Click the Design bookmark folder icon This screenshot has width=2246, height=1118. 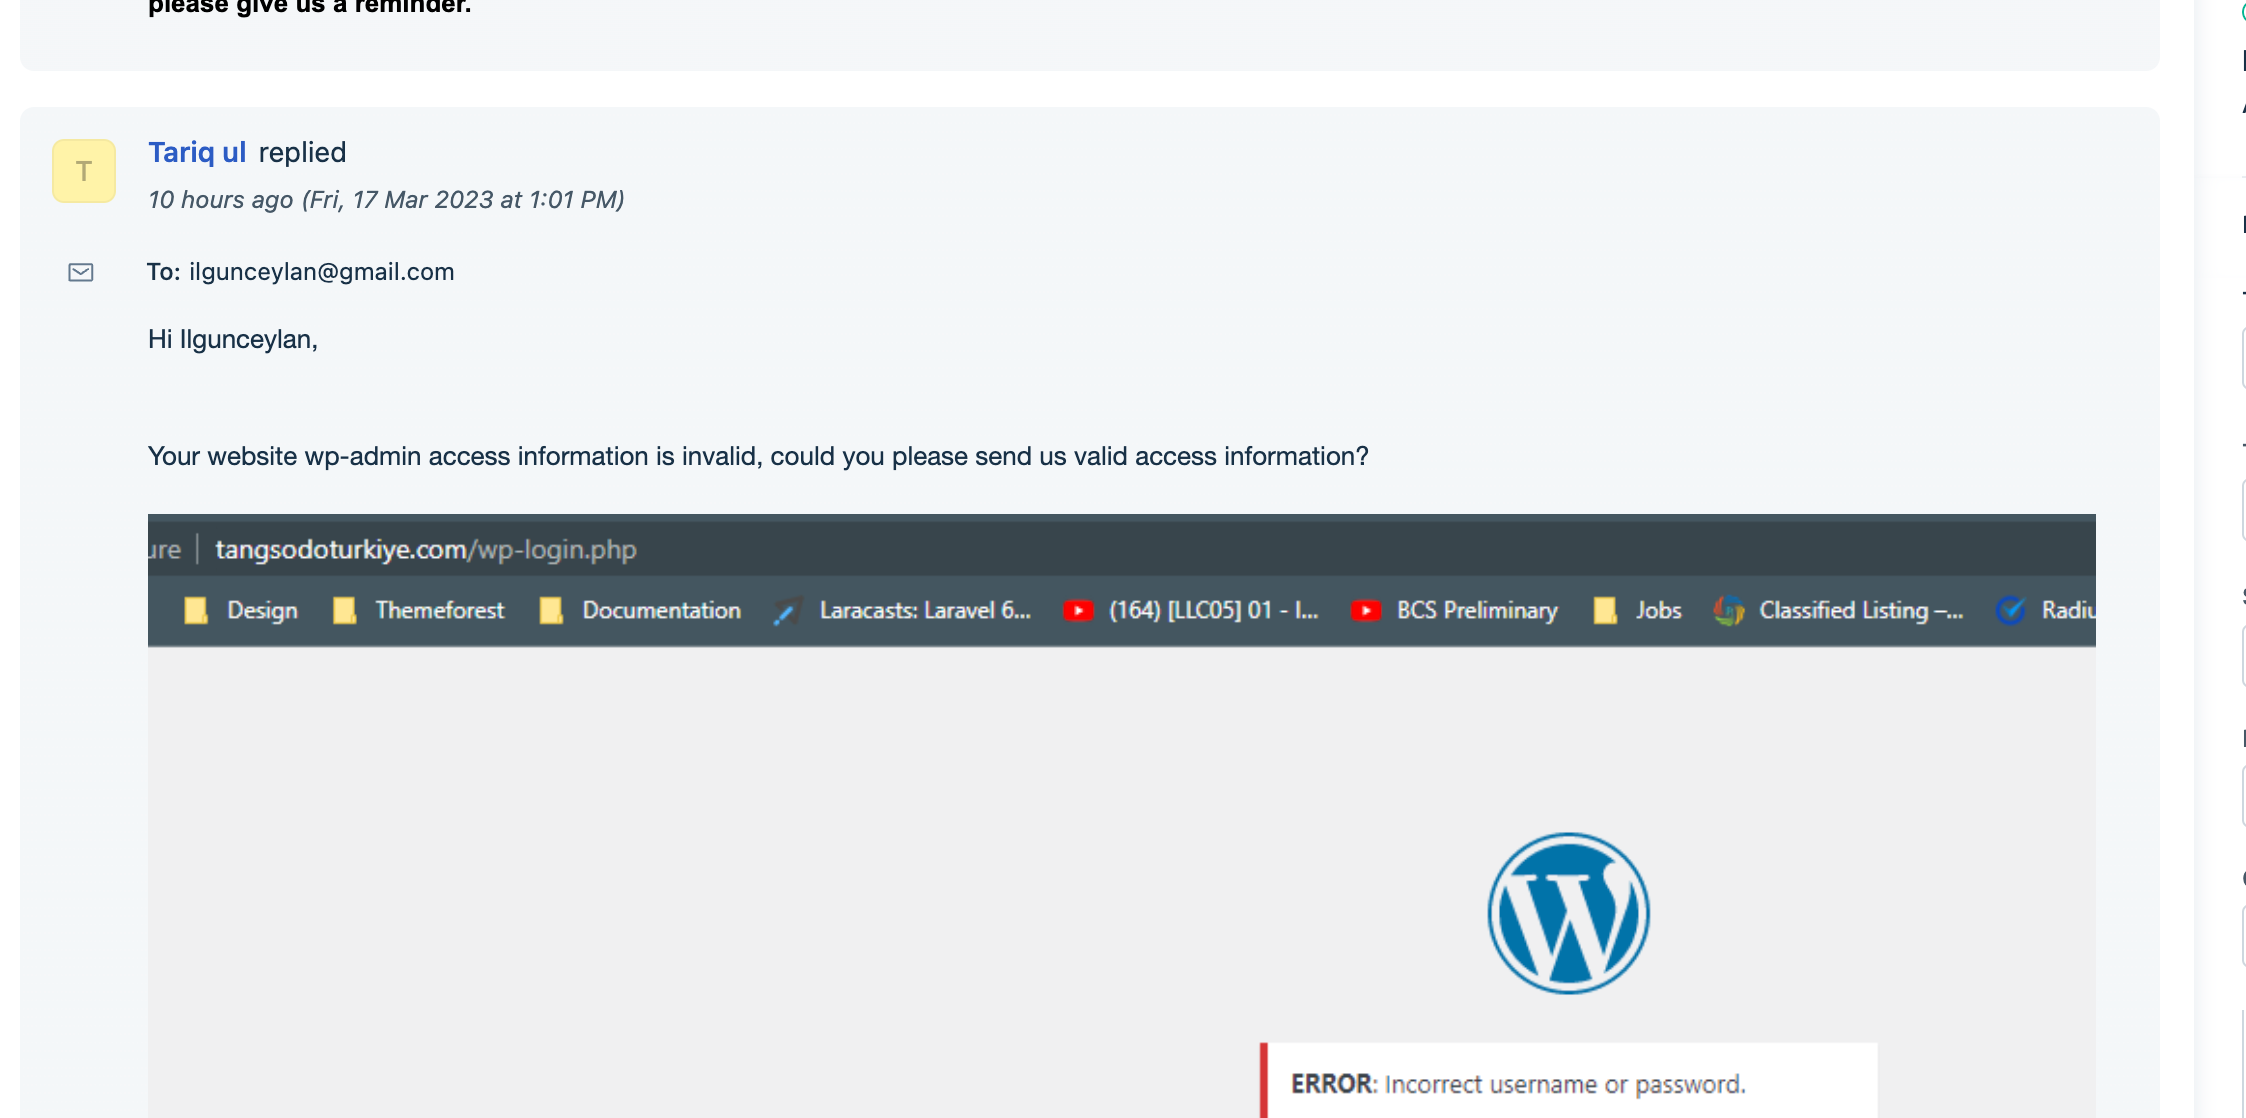click(x=196, y=610)
